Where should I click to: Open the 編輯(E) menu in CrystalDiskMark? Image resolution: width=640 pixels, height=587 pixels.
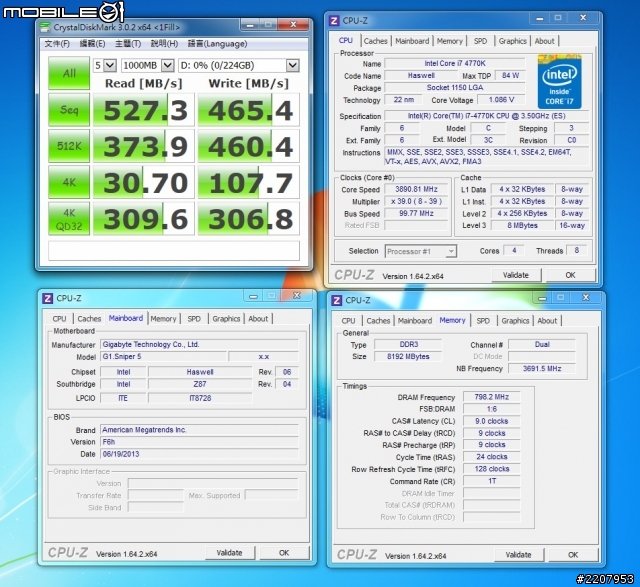pyautogui.click(x=92, y=44)
